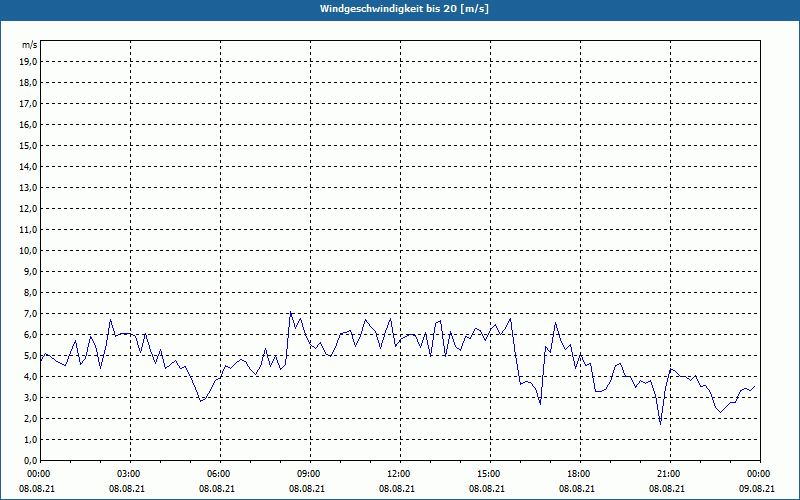
Task: Click the 15:00 time label
Action: tap(490, 474)
